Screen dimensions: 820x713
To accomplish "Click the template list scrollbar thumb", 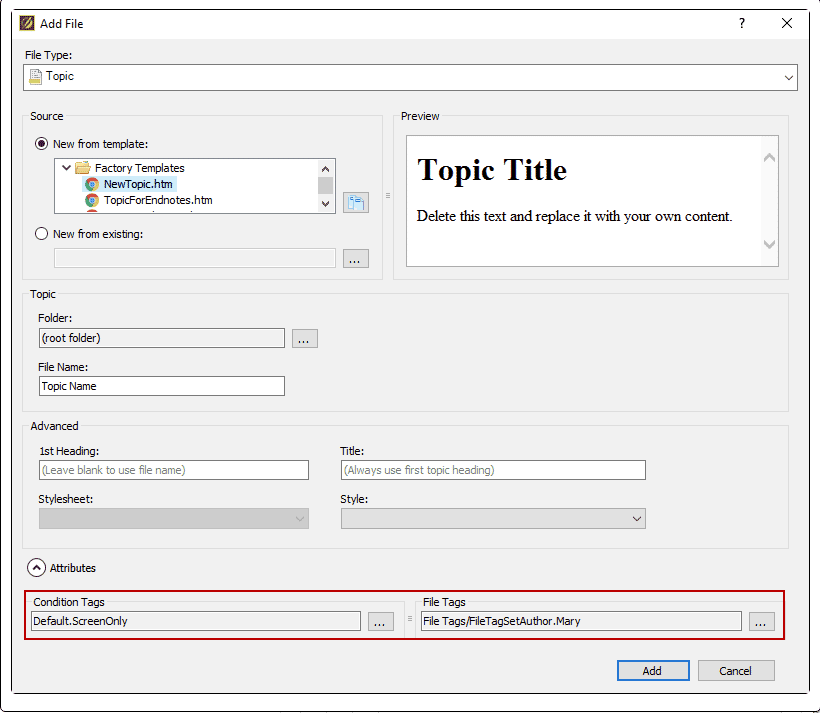I will pyautogui.click(x=325, y=186).
